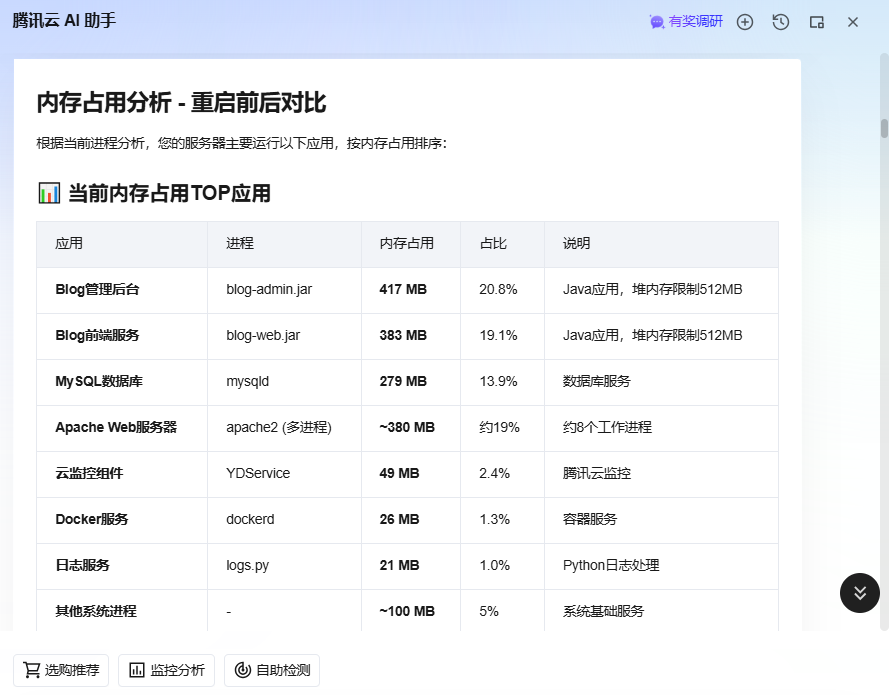Click the 选购推荐 button
This screenshot has height=695, width=889.
61,670
